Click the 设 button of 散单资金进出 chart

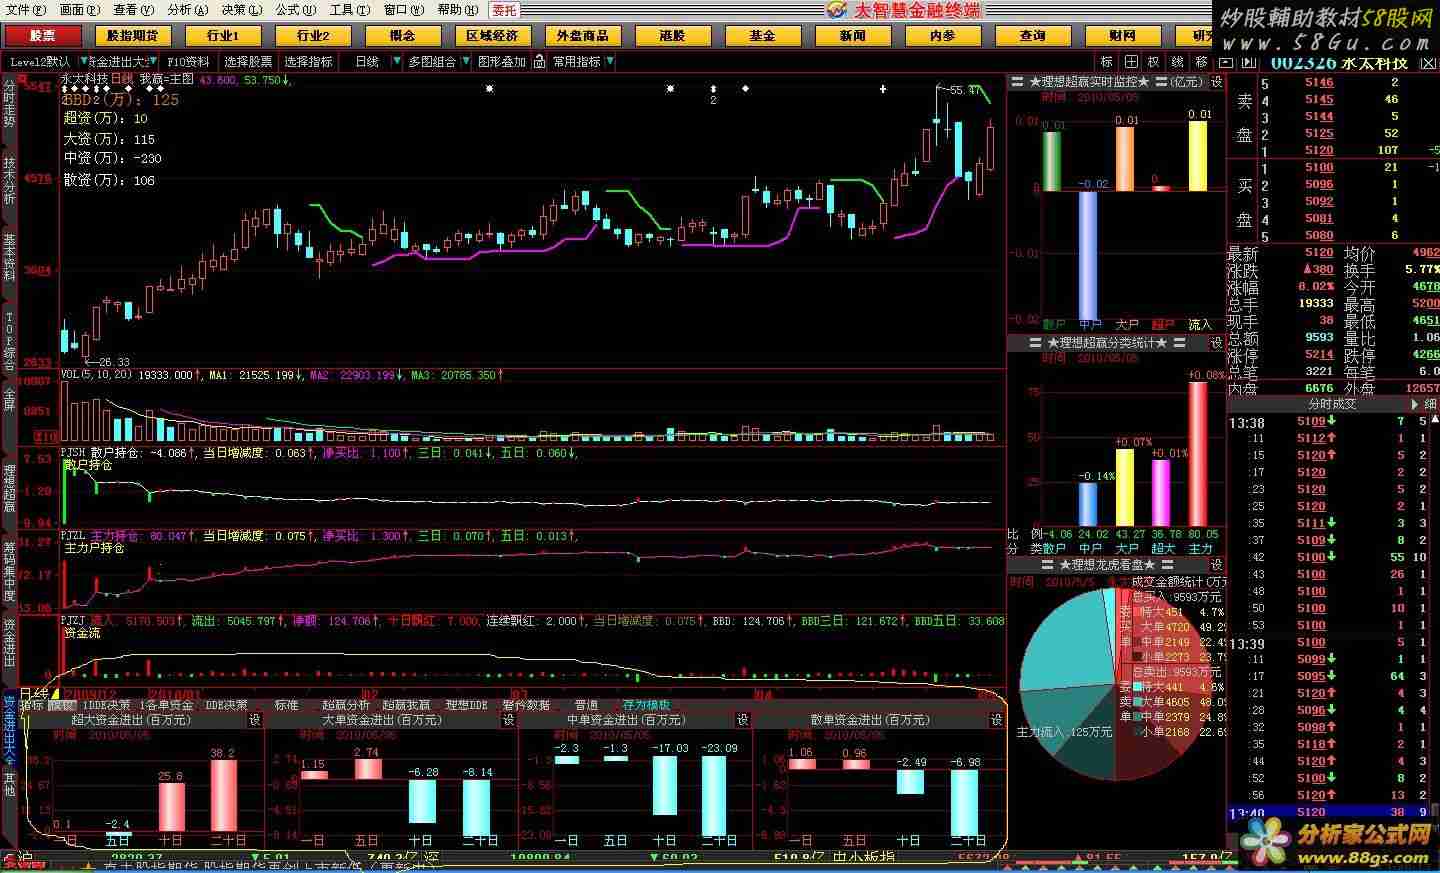coord(996,720)
